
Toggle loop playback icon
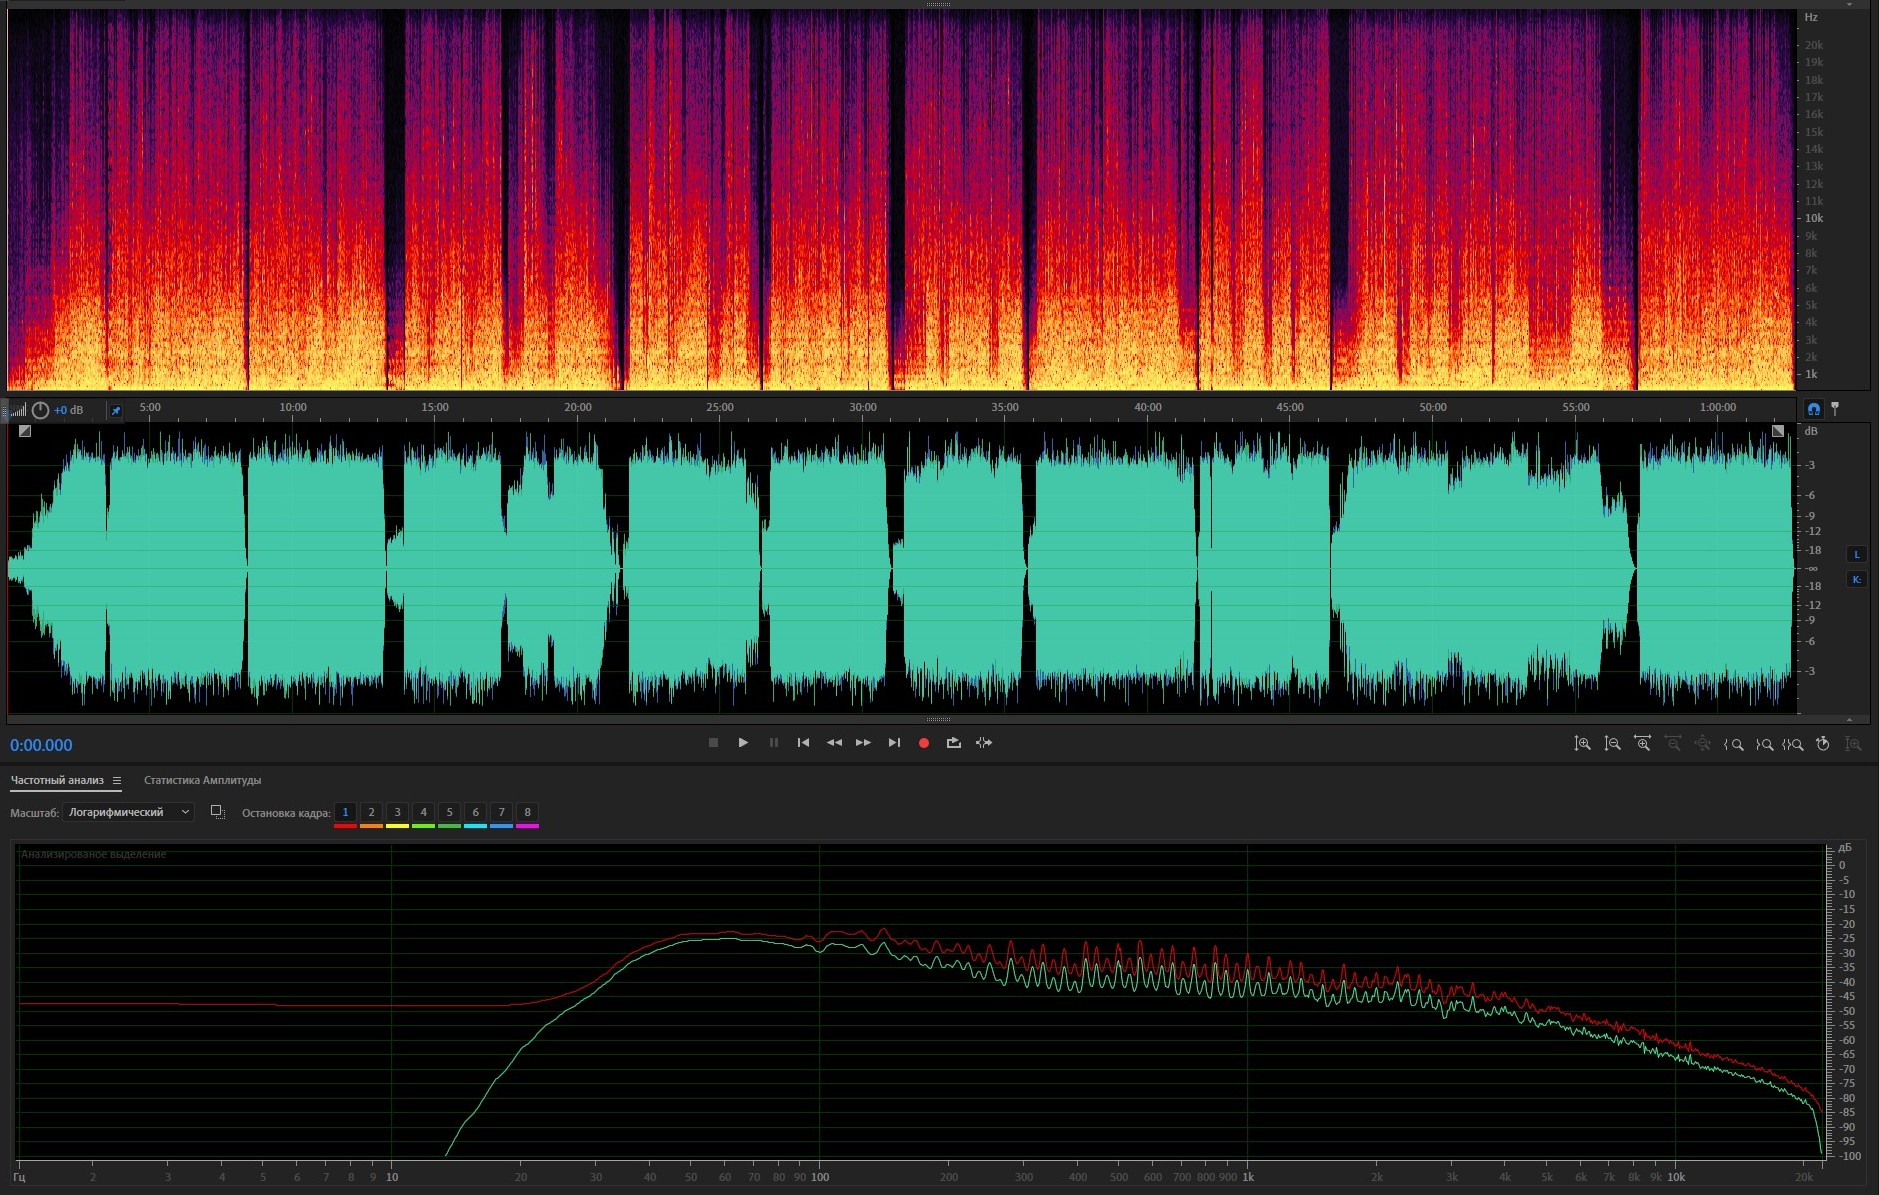point(953,743)
